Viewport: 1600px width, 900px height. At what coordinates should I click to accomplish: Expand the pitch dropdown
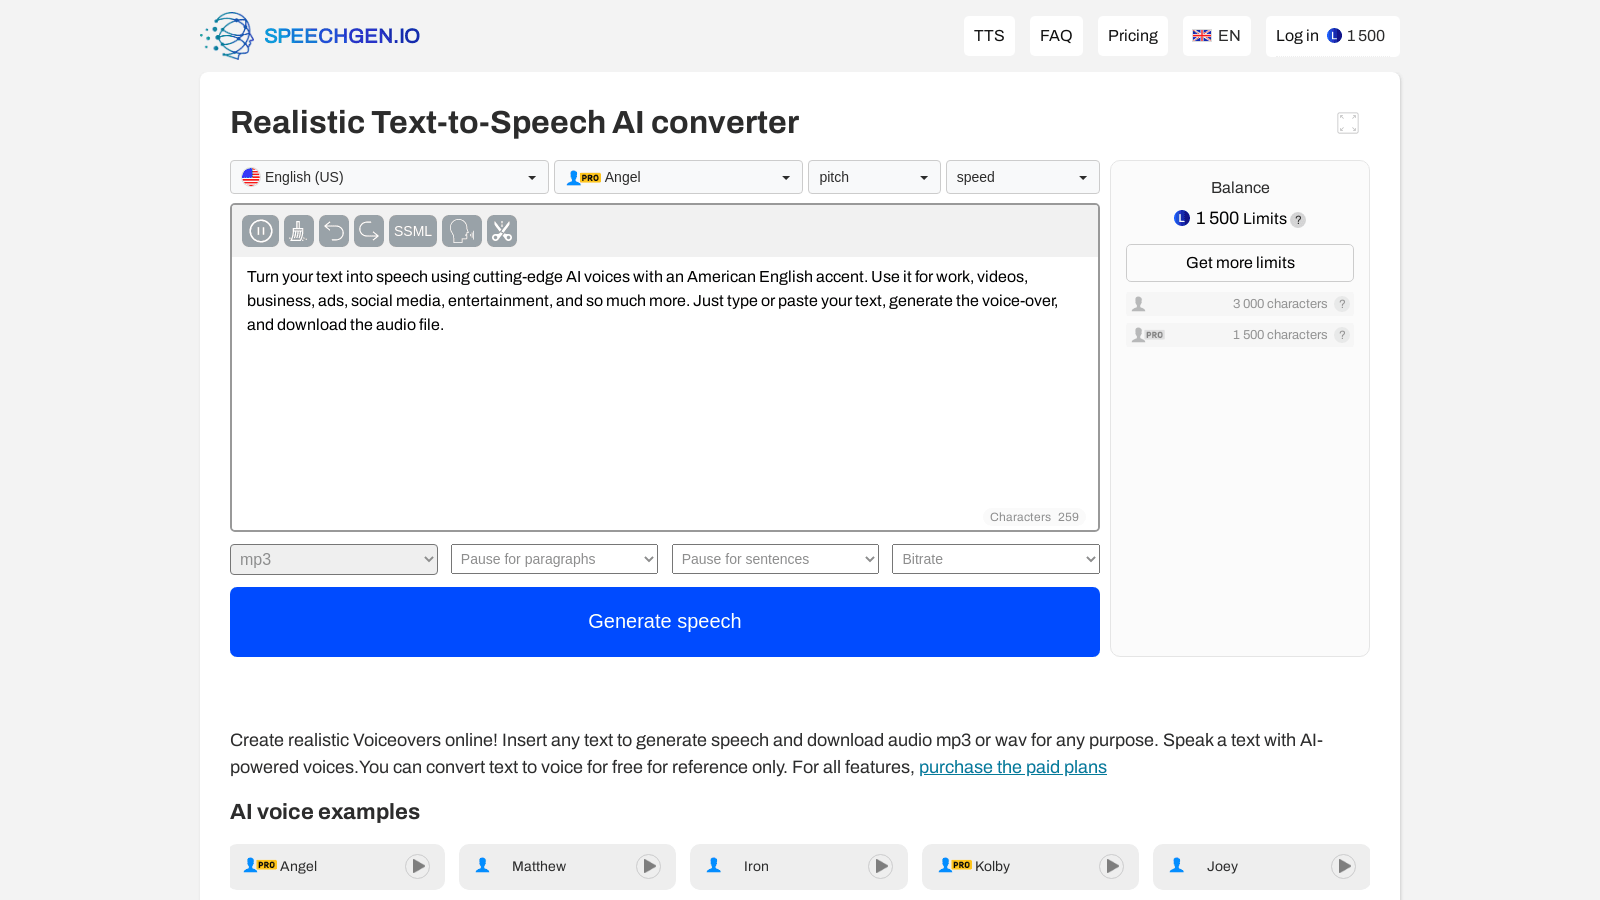[874, 177]
